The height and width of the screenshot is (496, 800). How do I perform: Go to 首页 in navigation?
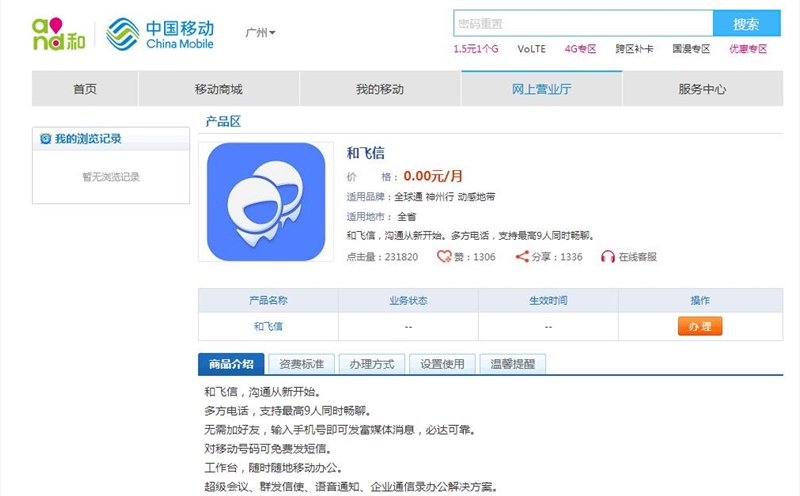(85, 89)
